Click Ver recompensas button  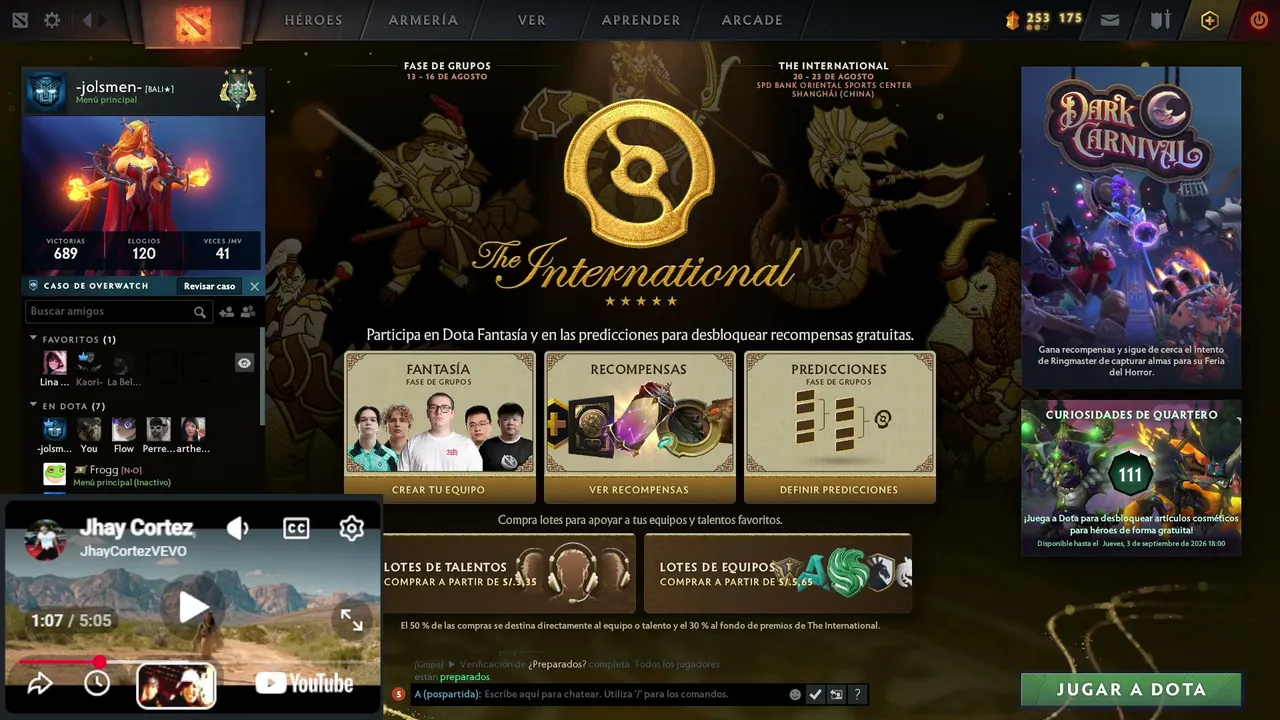point(639,490)
